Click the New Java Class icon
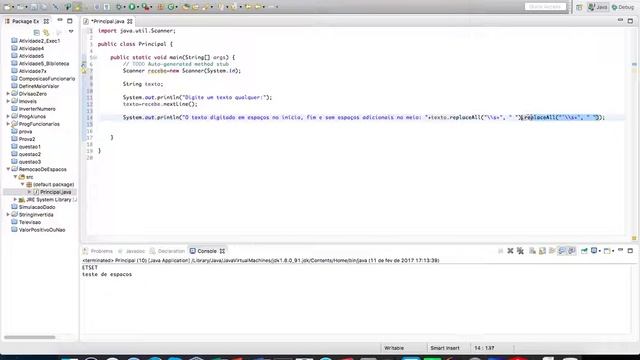Image resolution: width=640 pixels, height=360 pixels. coord(171,7)
